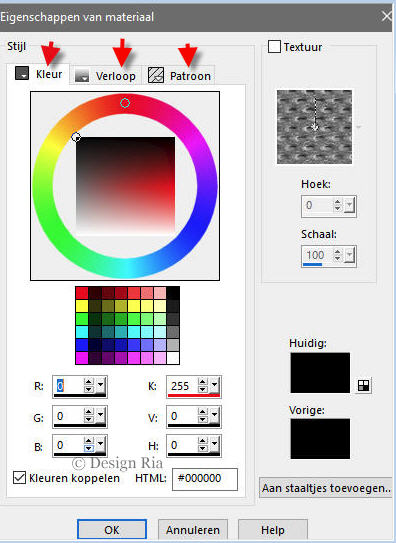396x543 pixels.
Task: Pick the bright yellow swatch in the palette
Action: point(82,306)
